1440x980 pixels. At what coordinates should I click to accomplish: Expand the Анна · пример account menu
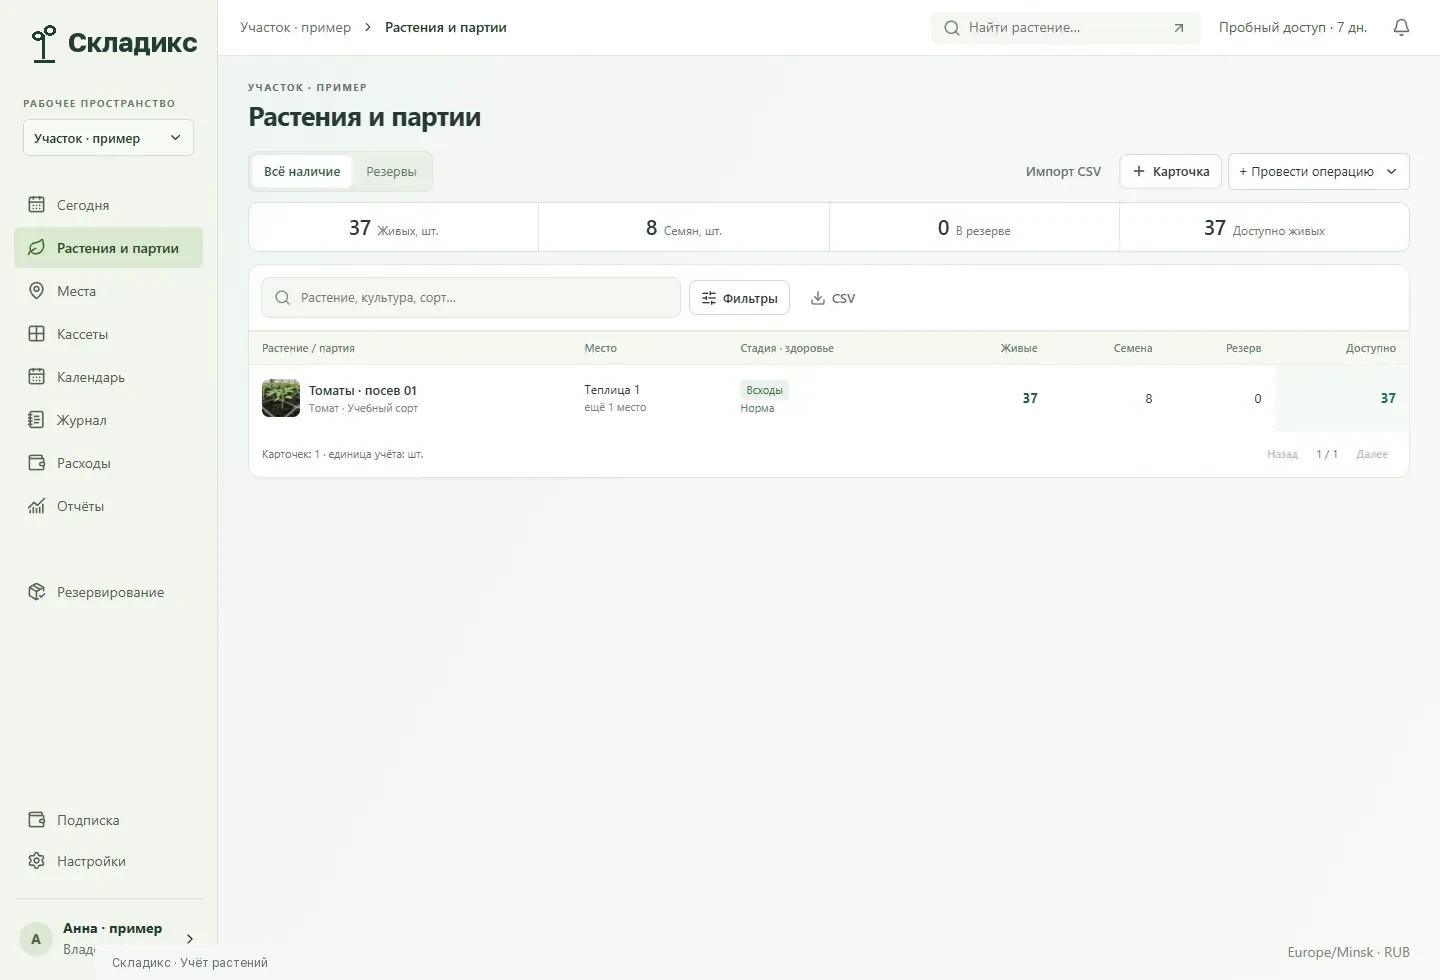pos(108,938)
